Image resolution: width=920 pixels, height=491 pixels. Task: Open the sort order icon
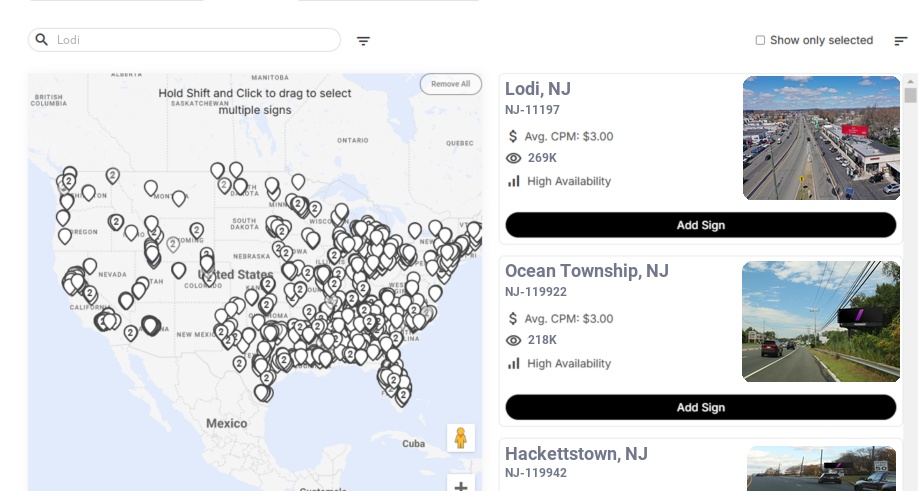(x=900, y=41)
